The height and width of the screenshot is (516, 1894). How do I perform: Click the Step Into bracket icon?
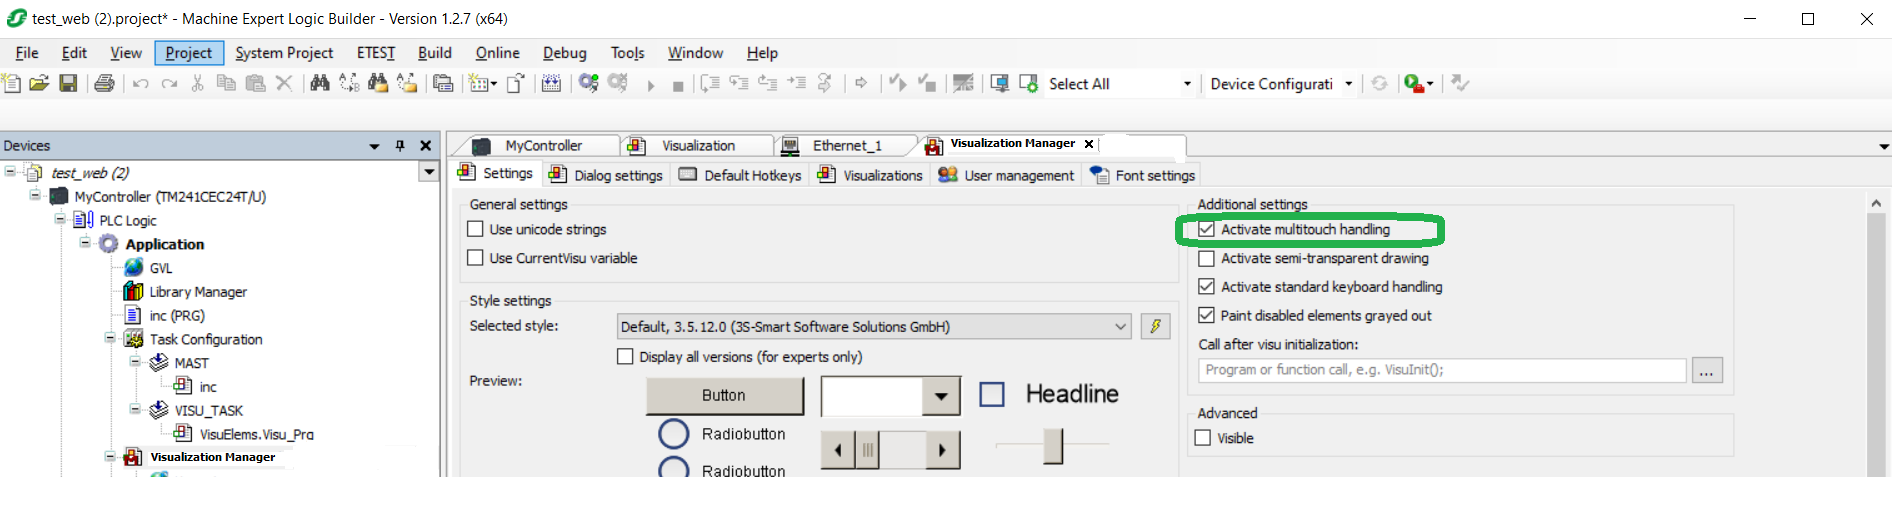click(x=710, y=83)
